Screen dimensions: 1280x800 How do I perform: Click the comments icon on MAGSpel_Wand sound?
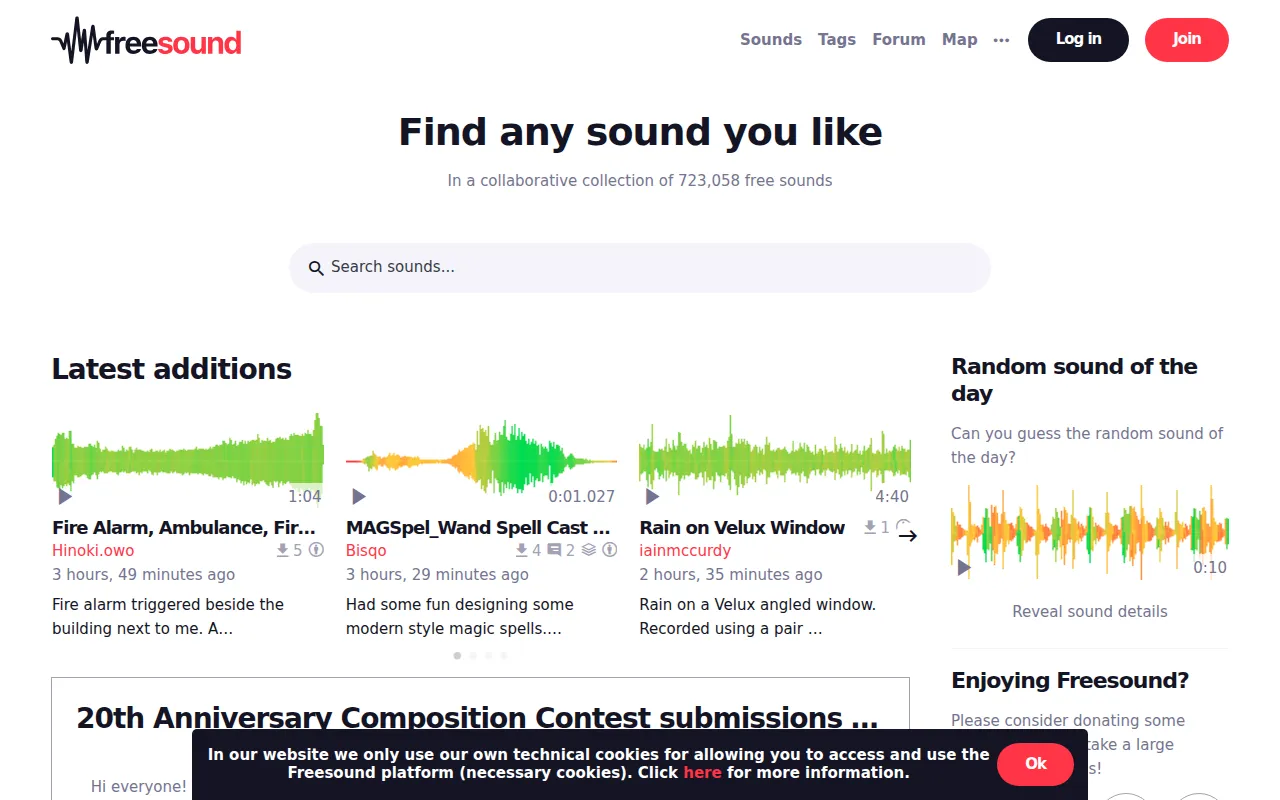pos(554,550)
